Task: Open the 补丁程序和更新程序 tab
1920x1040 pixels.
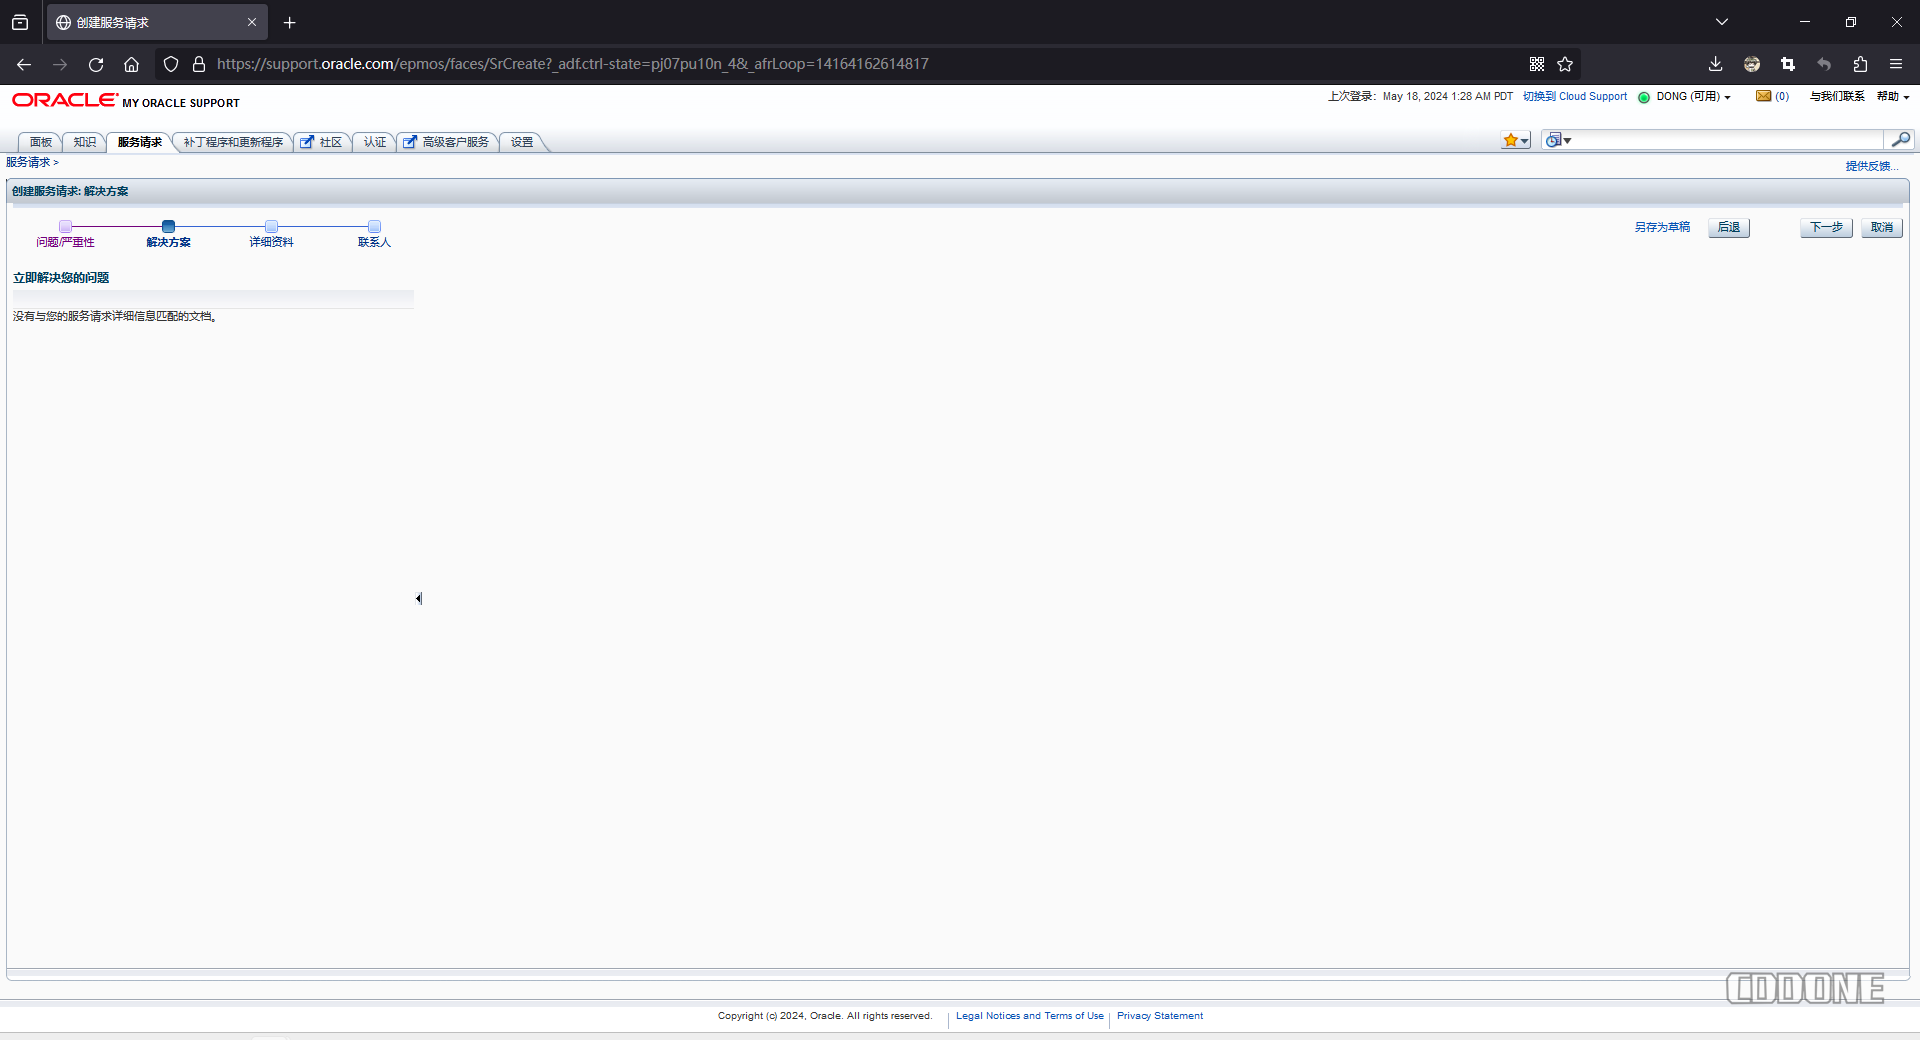Action: point(233,142)
